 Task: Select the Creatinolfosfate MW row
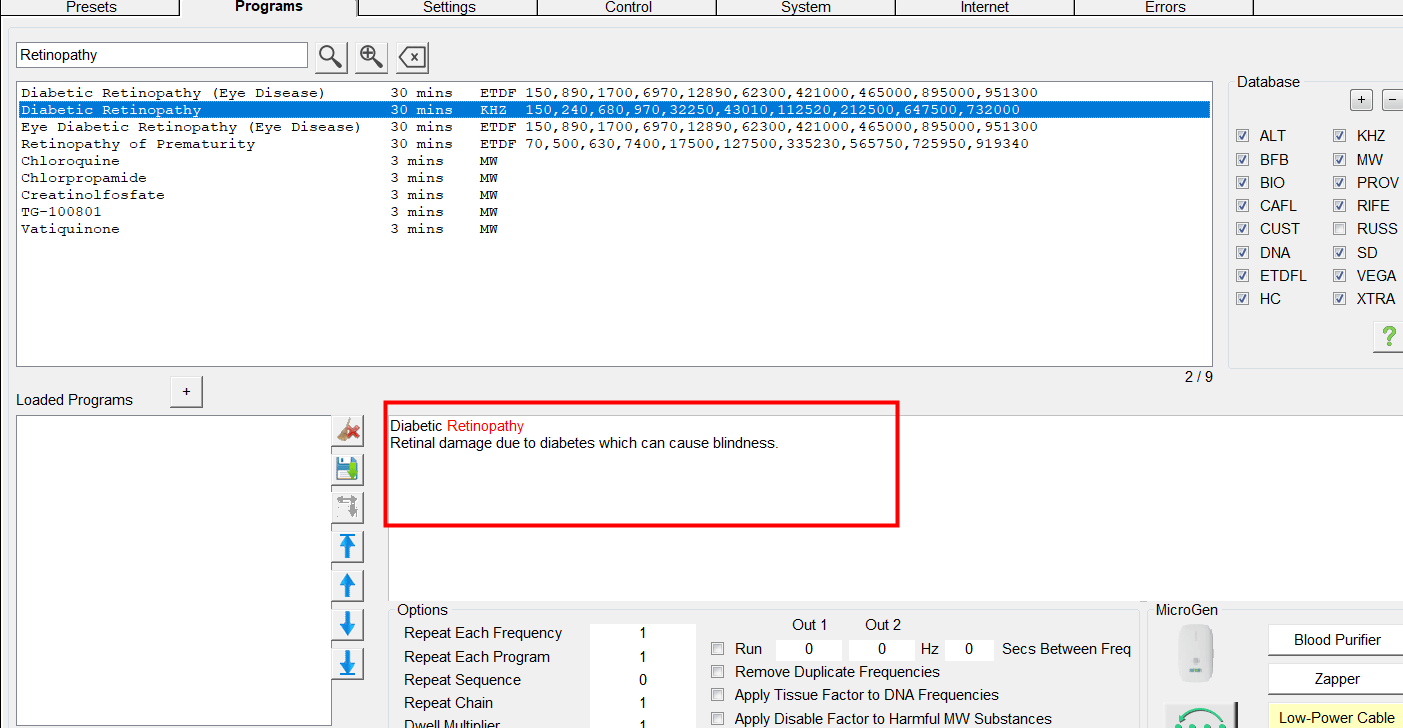[x=614, y=195]
